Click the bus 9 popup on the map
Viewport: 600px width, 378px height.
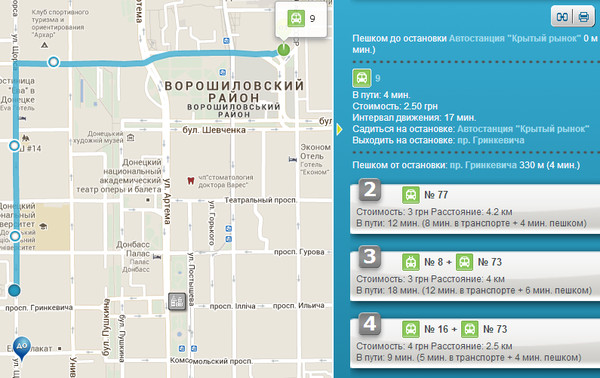coord(301,19)
